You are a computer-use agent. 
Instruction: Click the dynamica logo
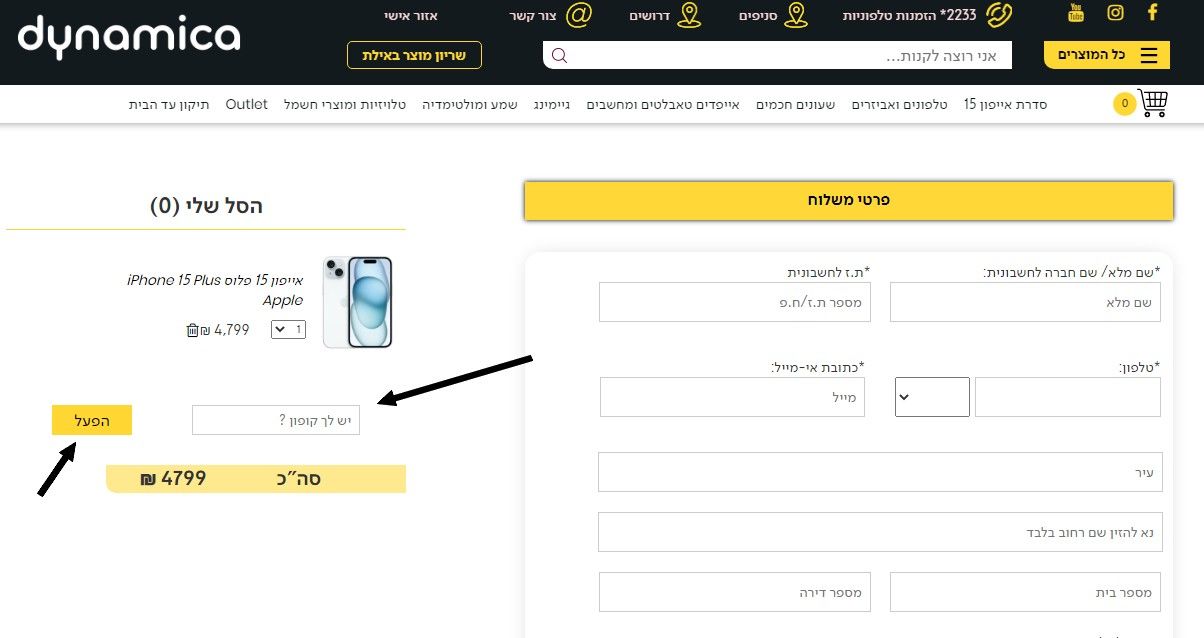tap(129, 37)
